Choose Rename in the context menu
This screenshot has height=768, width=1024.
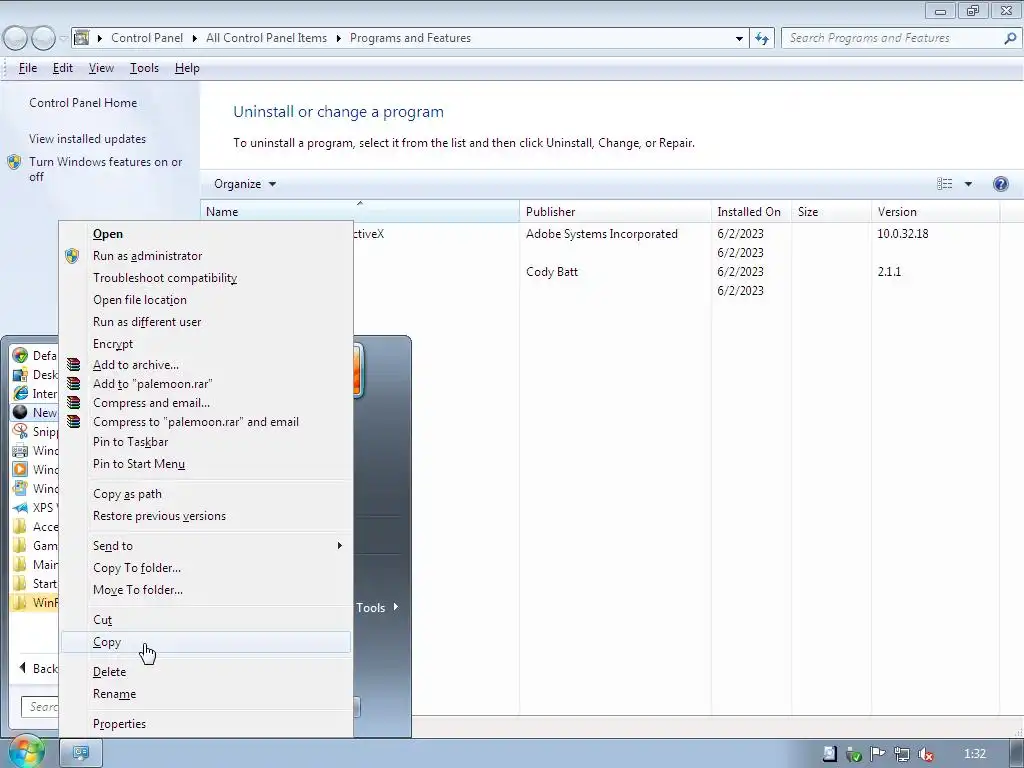tap(206, 694)
